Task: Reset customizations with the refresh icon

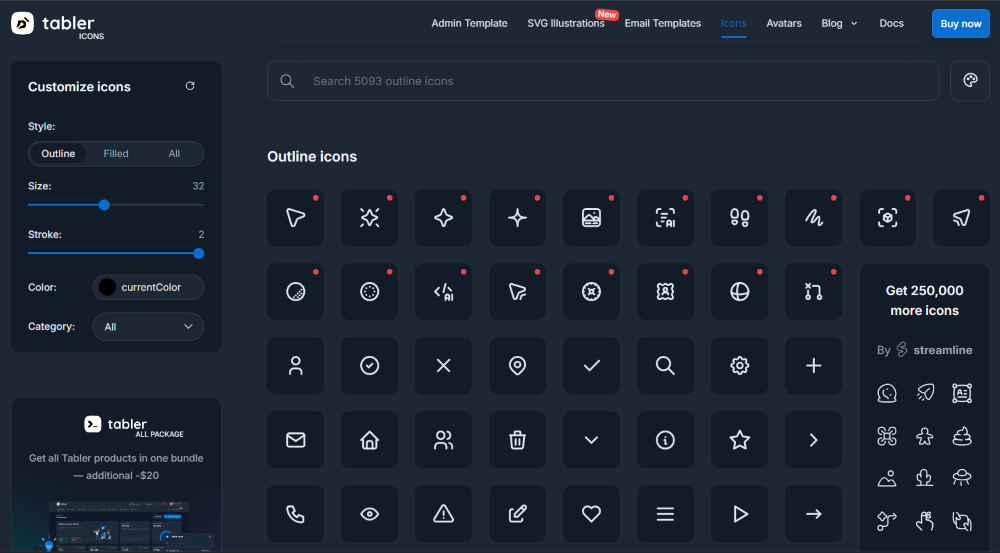Action: tap(190, 86)
